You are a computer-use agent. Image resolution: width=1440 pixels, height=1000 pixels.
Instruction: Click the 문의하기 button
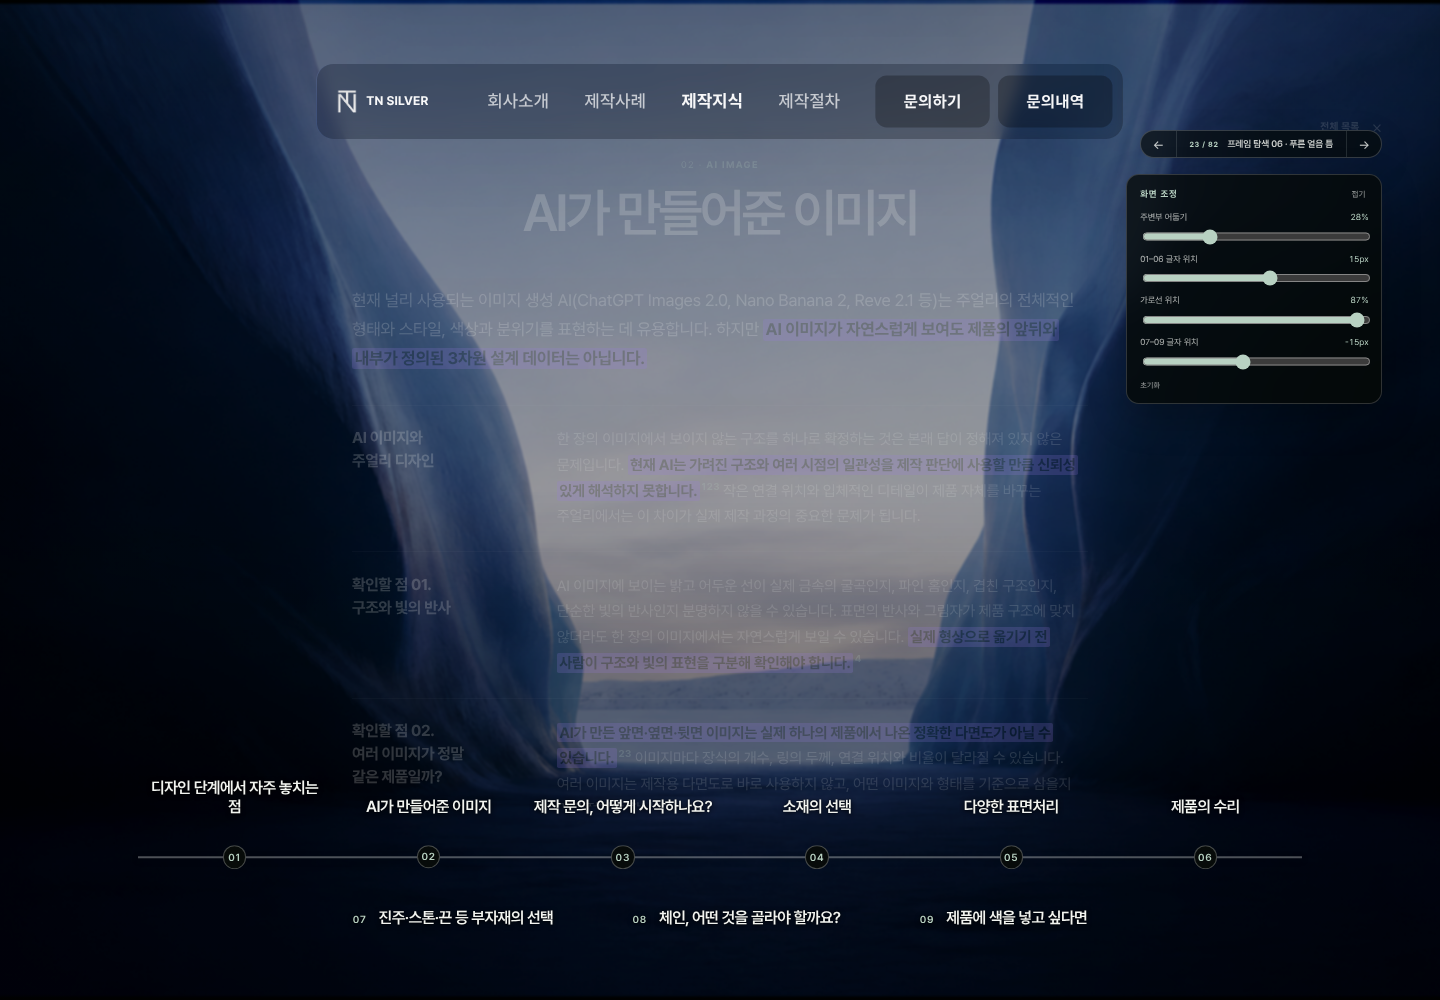pyautogui.click(x=932, y=101)
